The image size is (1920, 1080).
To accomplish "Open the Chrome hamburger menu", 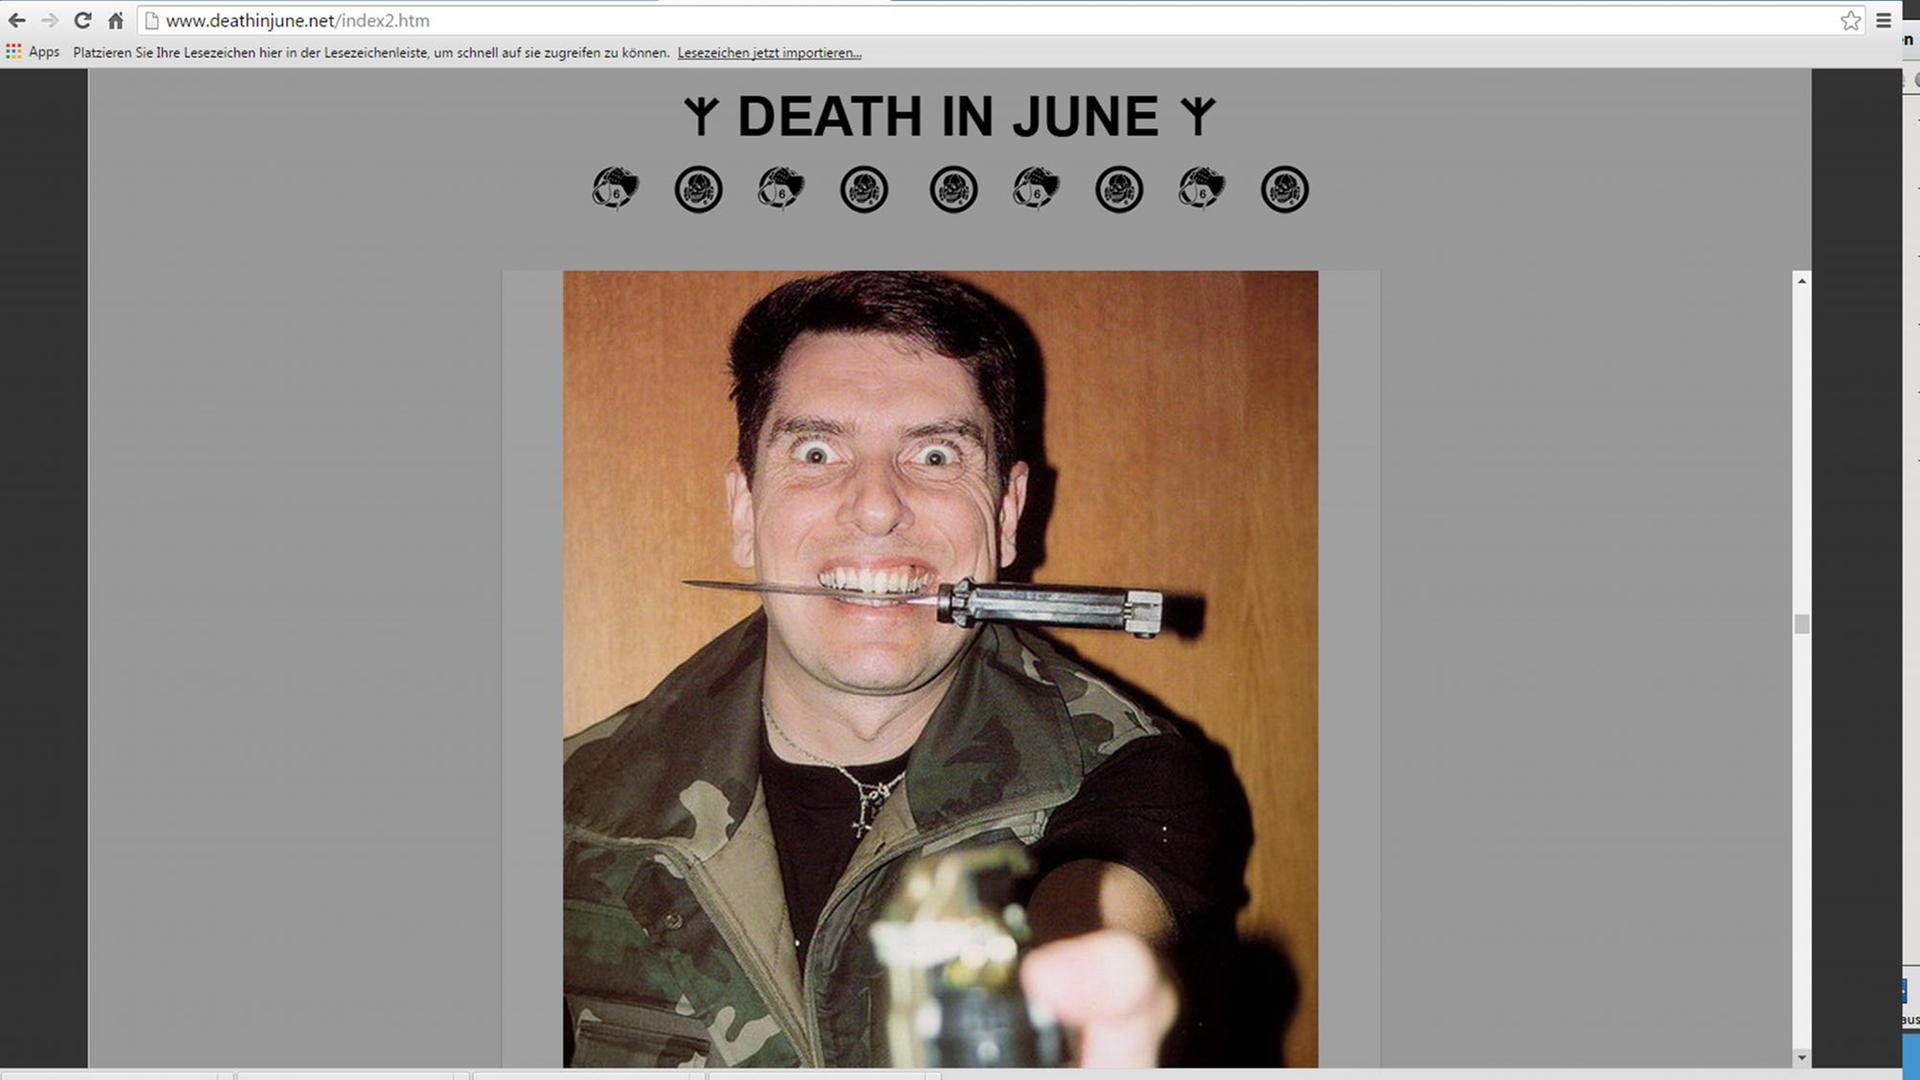I will pyautogui.click(x=1884, y=20).
